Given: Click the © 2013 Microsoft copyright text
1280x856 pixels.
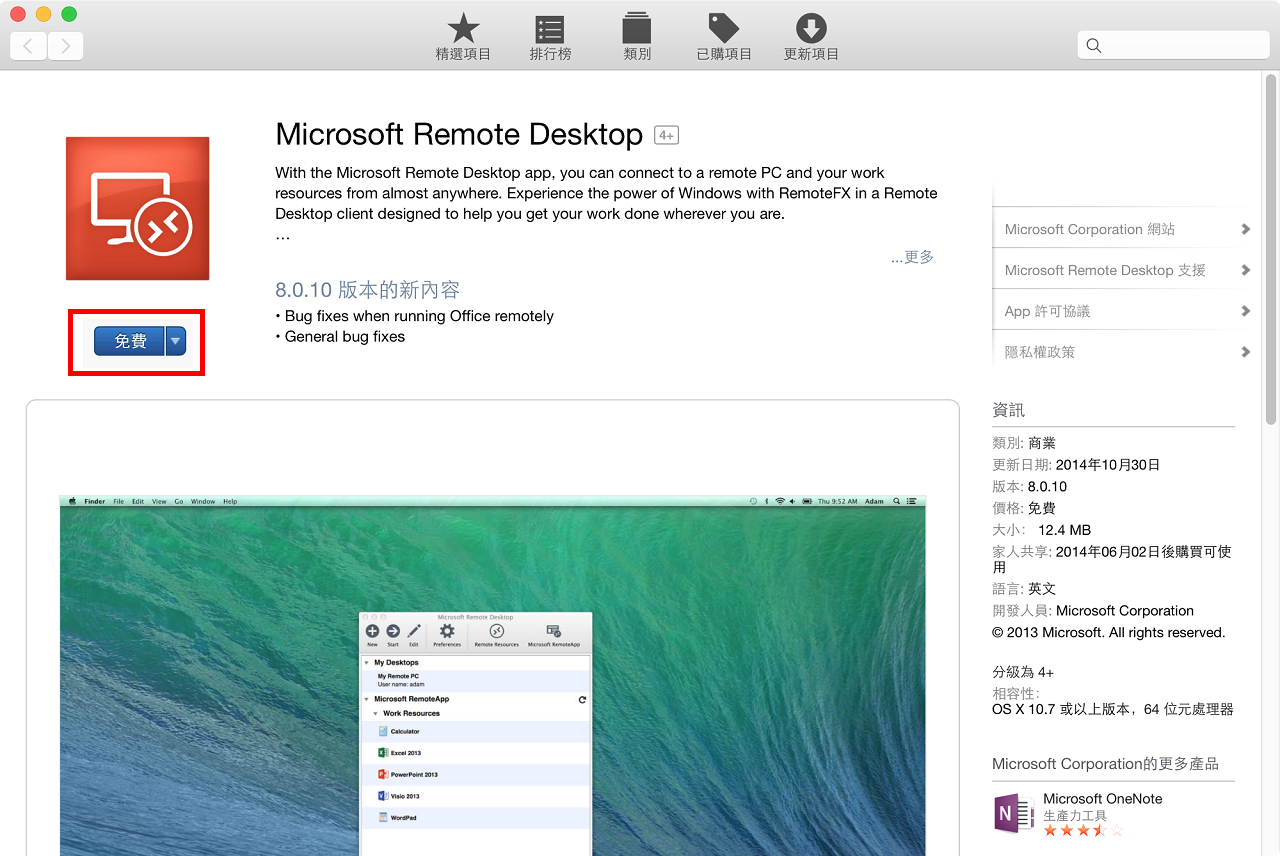Looking at the screenshot, I should (x=1109, y=633).
